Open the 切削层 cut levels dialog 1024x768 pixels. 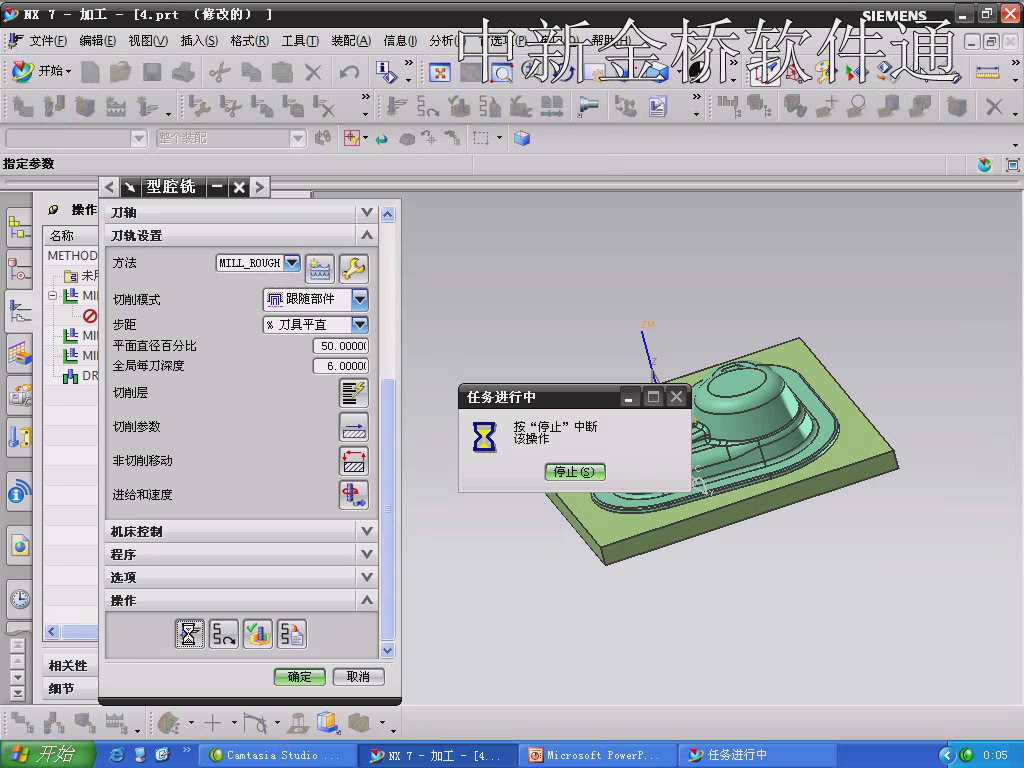(x=354, y=393)
